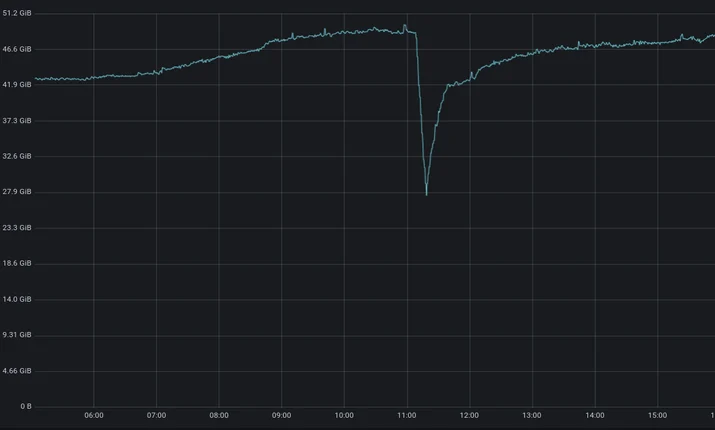Click the 09:00 time axis label

(x=281, y=415)
